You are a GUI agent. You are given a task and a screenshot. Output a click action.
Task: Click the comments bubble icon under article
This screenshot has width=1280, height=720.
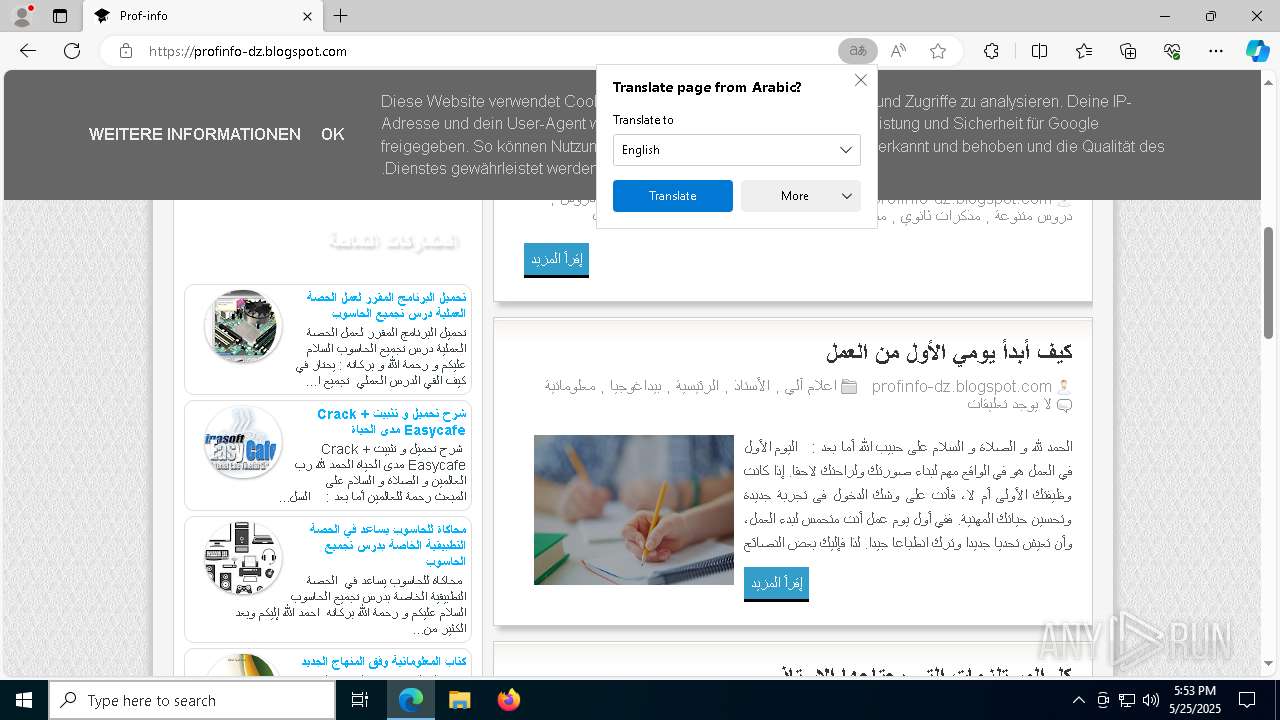[1064, 405]
